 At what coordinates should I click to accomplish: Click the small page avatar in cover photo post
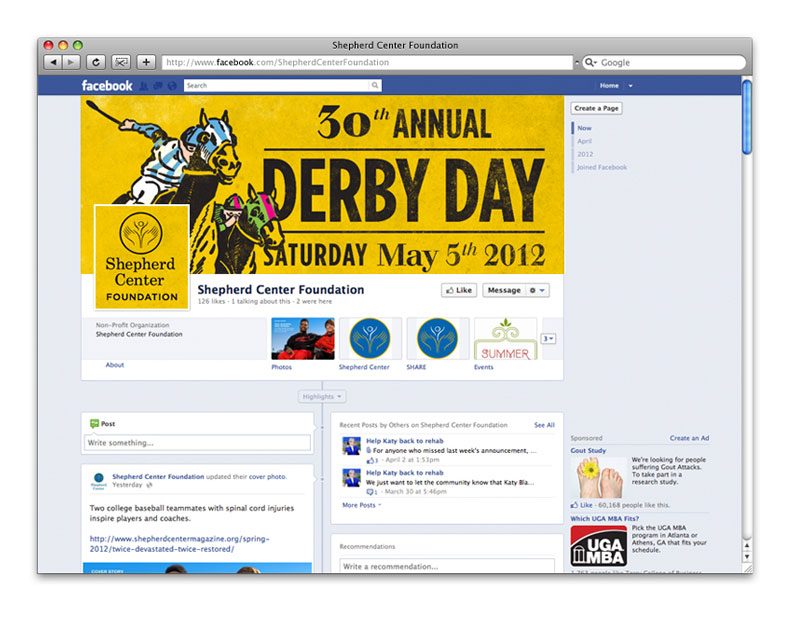(99, 481)
